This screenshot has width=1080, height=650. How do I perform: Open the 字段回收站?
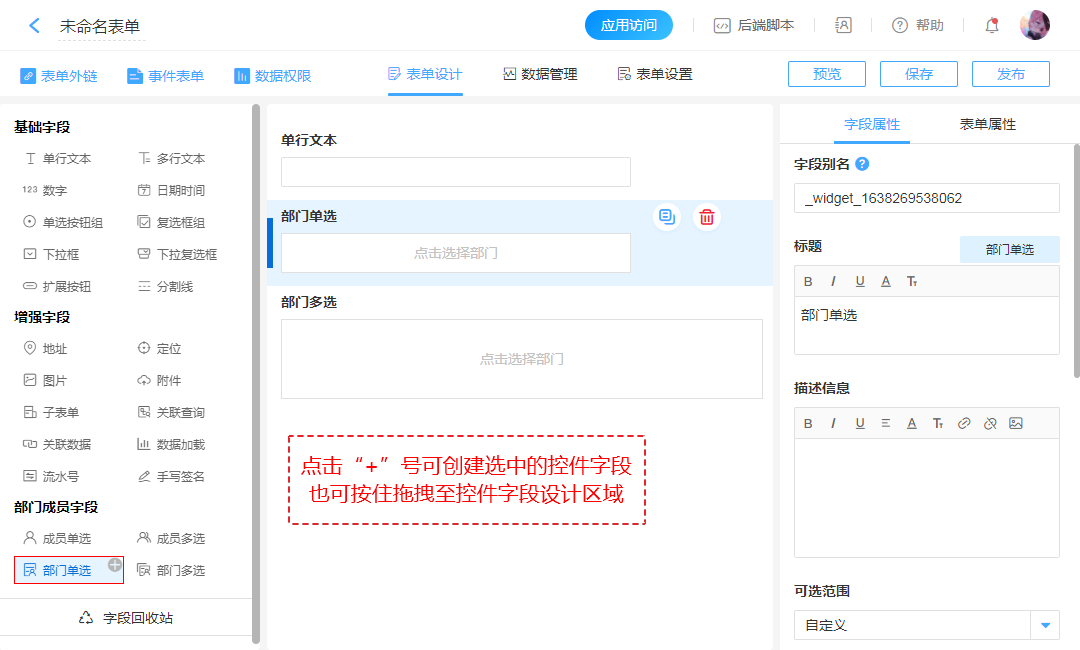[126, 618]
